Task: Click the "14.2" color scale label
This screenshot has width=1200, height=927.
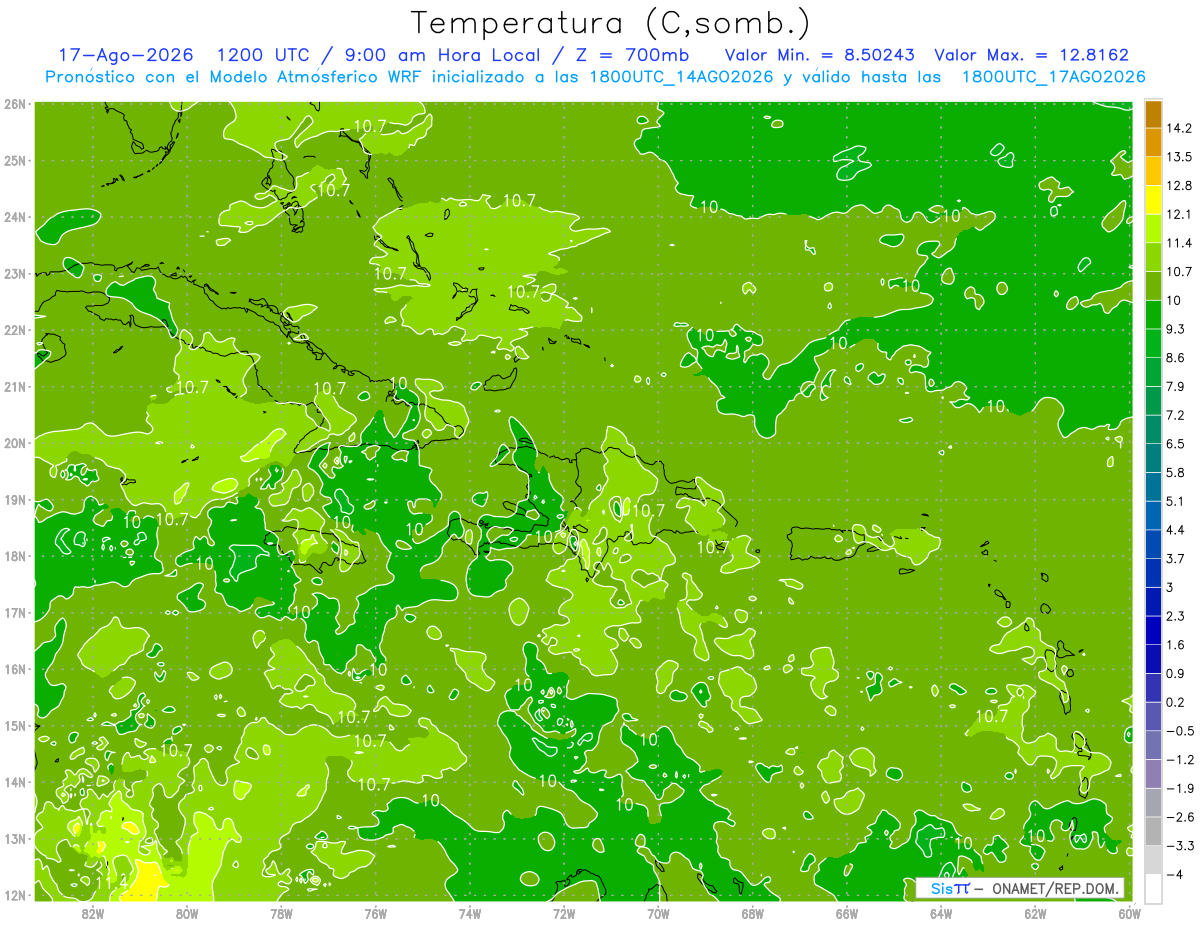Action: (x=1179, y=128)
